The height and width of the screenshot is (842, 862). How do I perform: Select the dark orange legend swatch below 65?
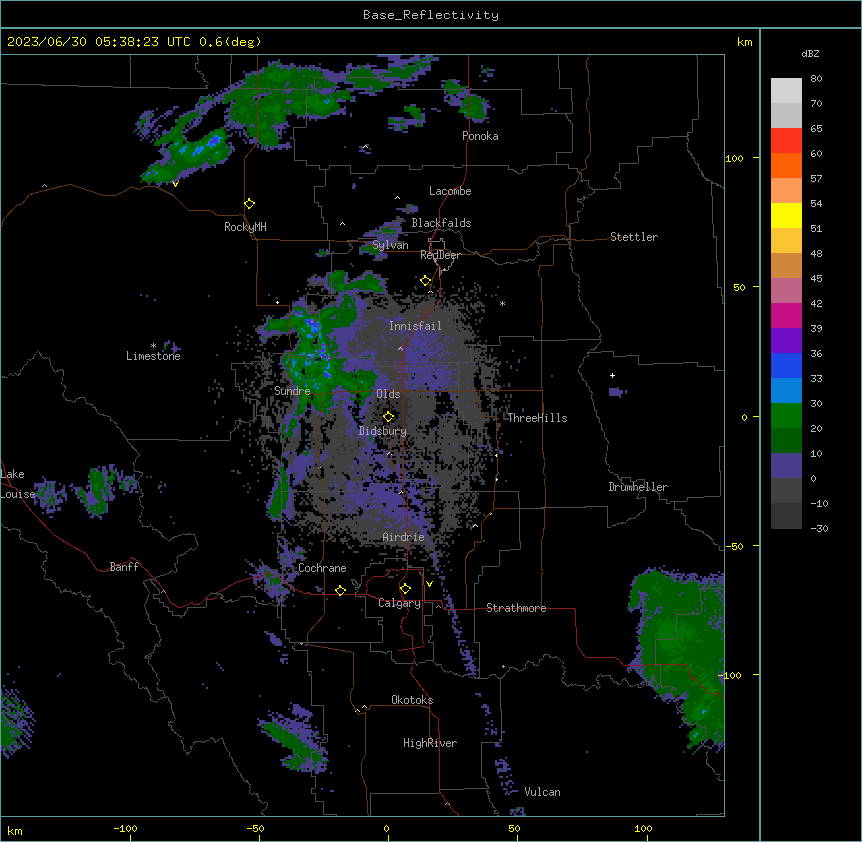tap(786, 165)
